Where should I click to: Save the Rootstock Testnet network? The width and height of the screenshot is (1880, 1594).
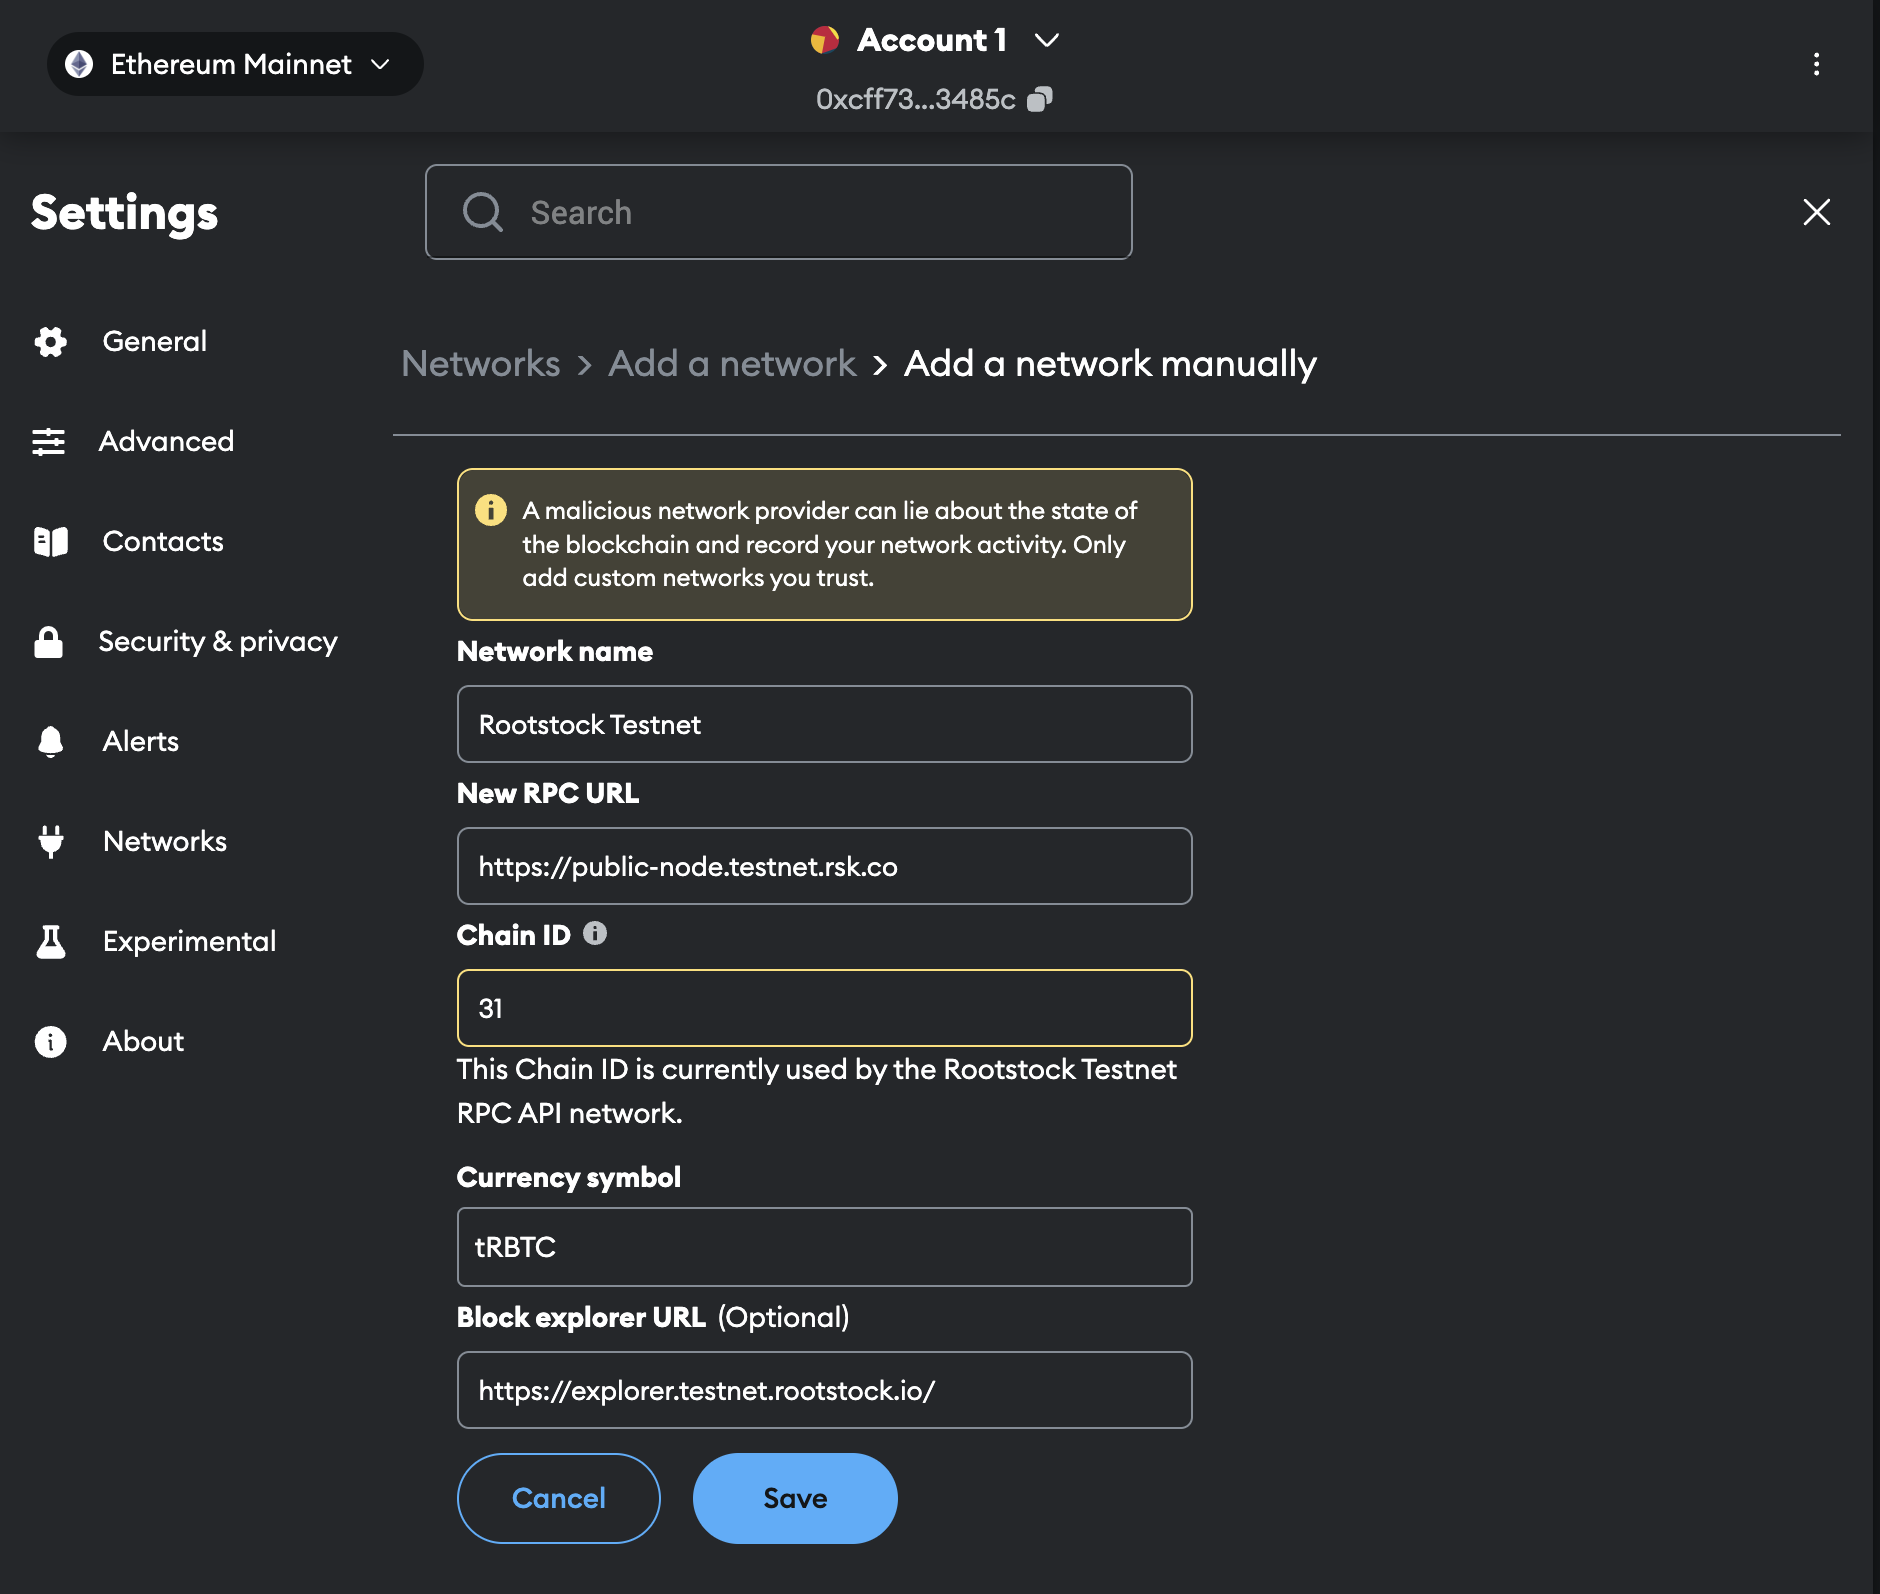pyautogui.click(x=795, y=1498)
